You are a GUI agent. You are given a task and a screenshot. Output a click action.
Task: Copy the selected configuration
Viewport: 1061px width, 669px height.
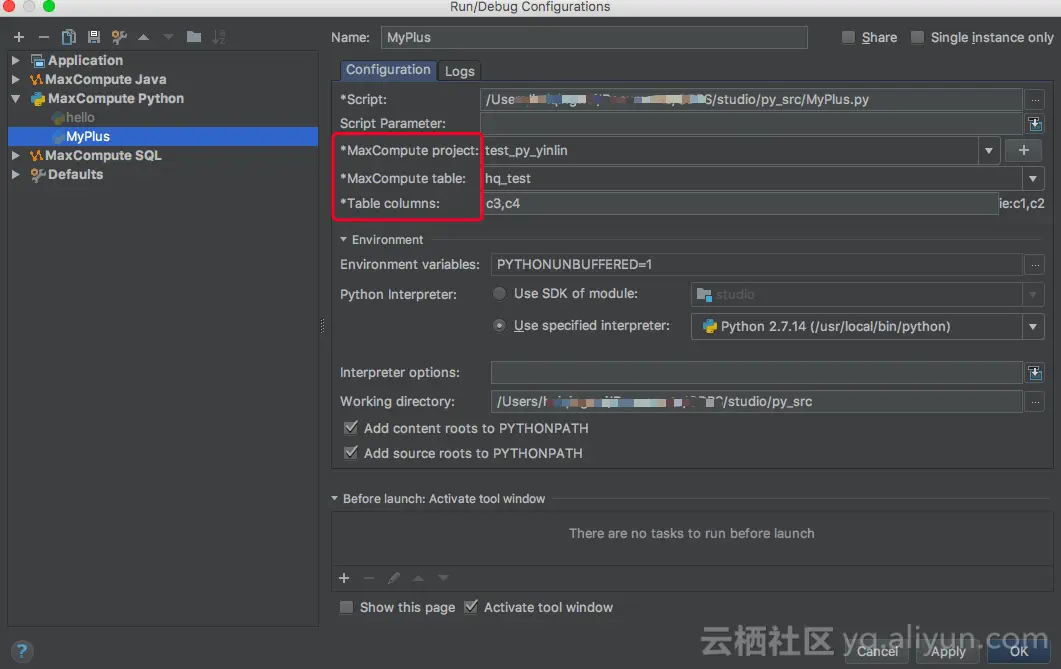(68, 37)
